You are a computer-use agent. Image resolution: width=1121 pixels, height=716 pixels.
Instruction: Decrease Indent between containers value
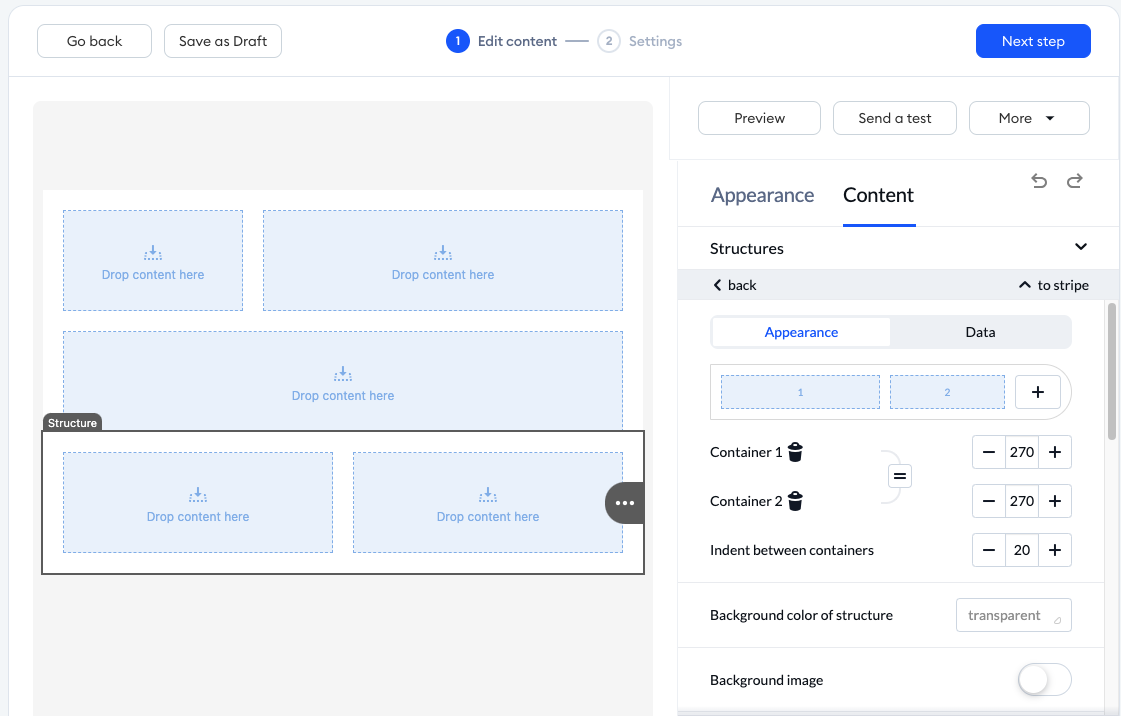tap(988, 550)
